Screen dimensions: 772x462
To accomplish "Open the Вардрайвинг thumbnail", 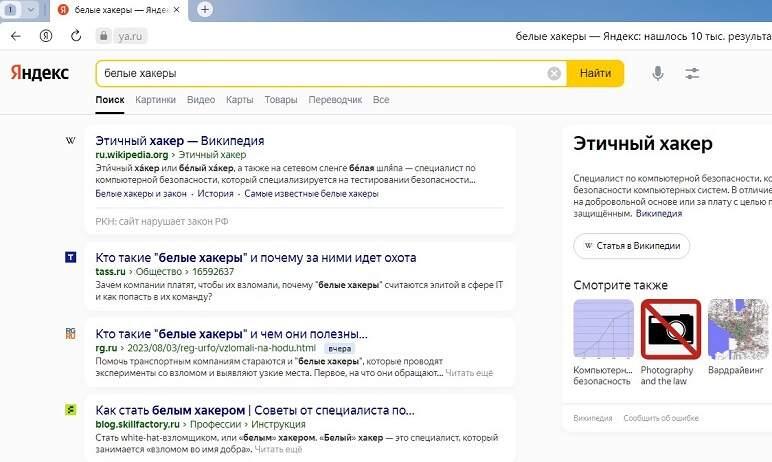I will tap(738, 329).
